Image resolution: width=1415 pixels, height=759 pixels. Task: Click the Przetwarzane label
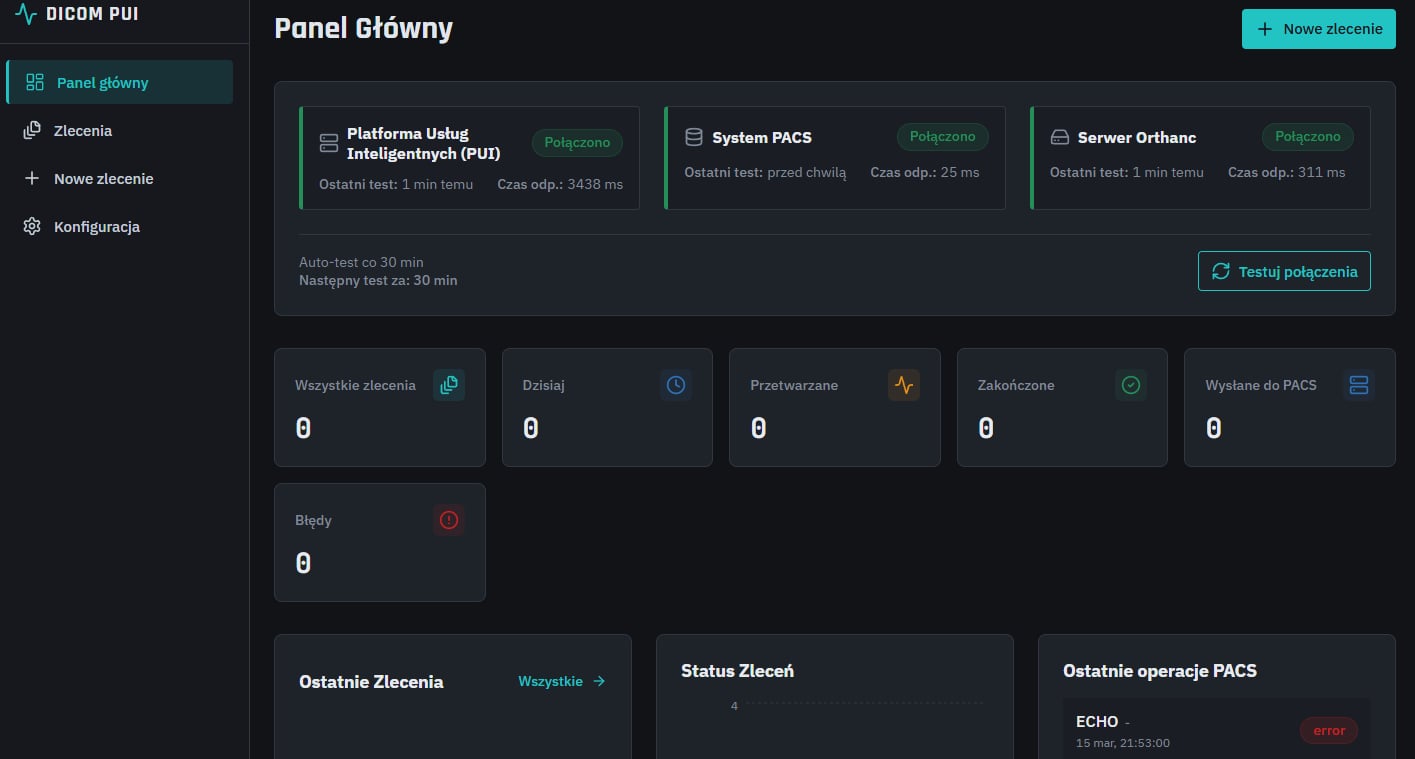point(794,385)
